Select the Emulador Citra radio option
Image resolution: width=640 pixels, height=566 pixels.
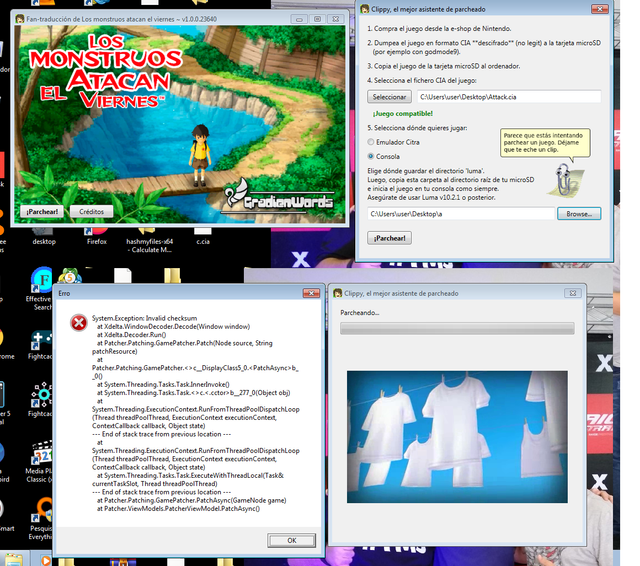tap(393, 142)
